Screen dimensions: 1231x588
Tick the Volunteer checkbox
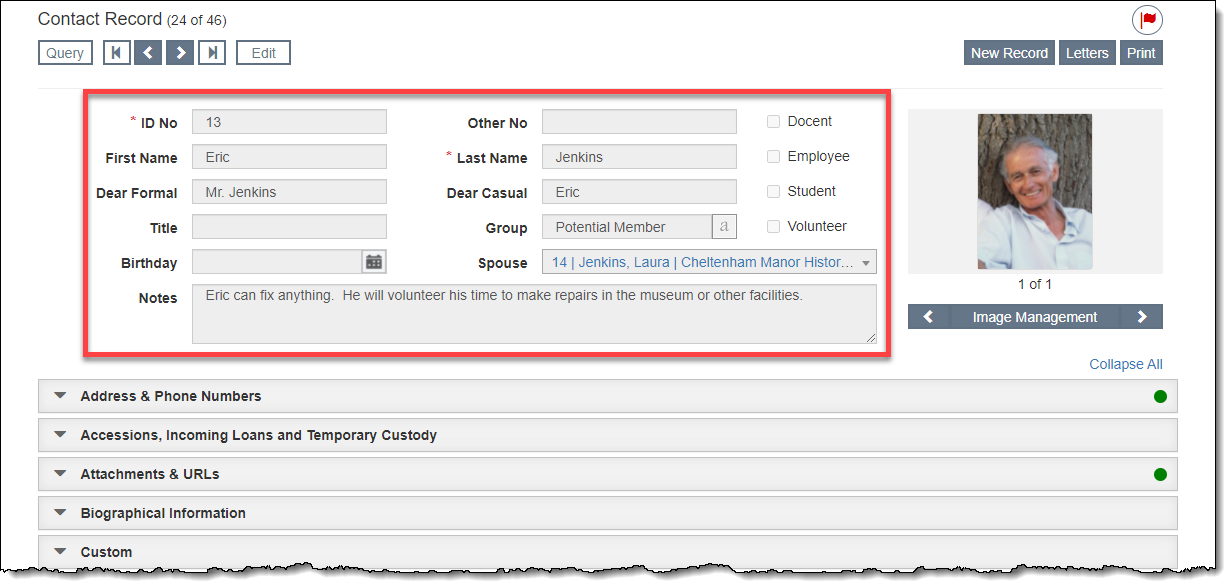(x=773, y=227)
